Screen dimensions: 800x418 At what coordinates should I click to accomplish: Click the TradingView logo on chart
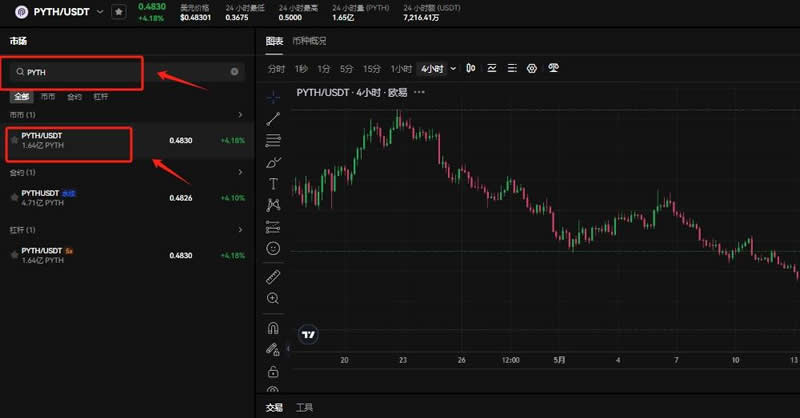coord(310,334)
